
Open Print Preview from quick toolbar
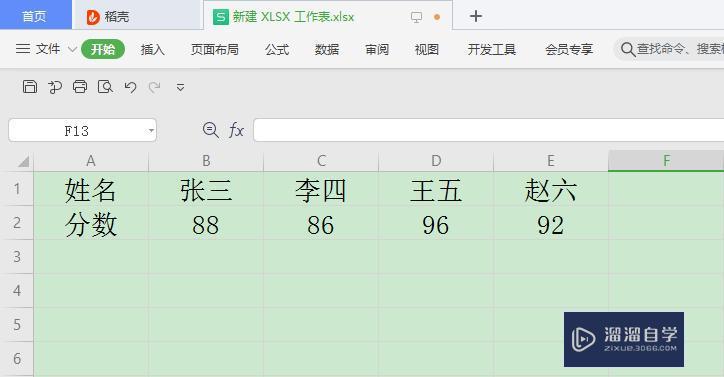point(105,86)
